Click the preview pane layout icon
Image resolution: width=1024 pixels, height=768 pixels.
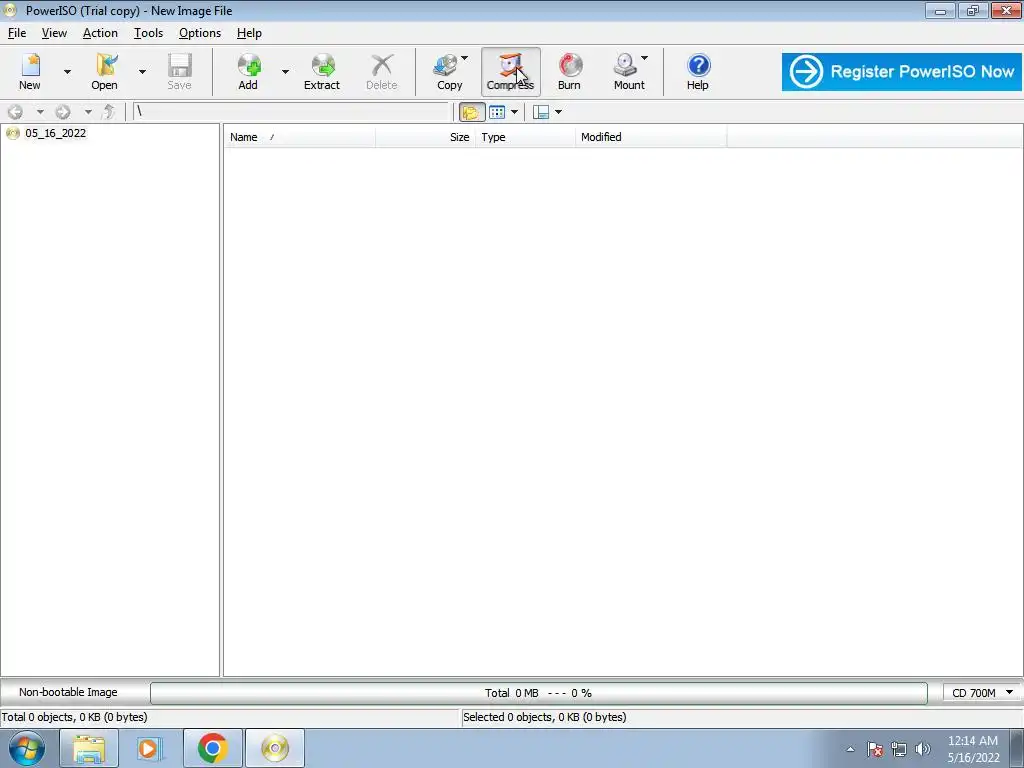pos(541,112)
